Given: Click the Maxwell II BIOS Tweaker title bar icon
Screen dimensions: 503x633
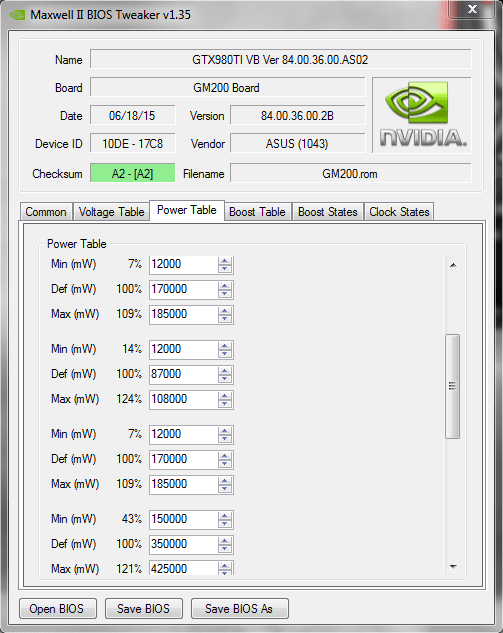Looking at the screenshot, I should [17, 15].
